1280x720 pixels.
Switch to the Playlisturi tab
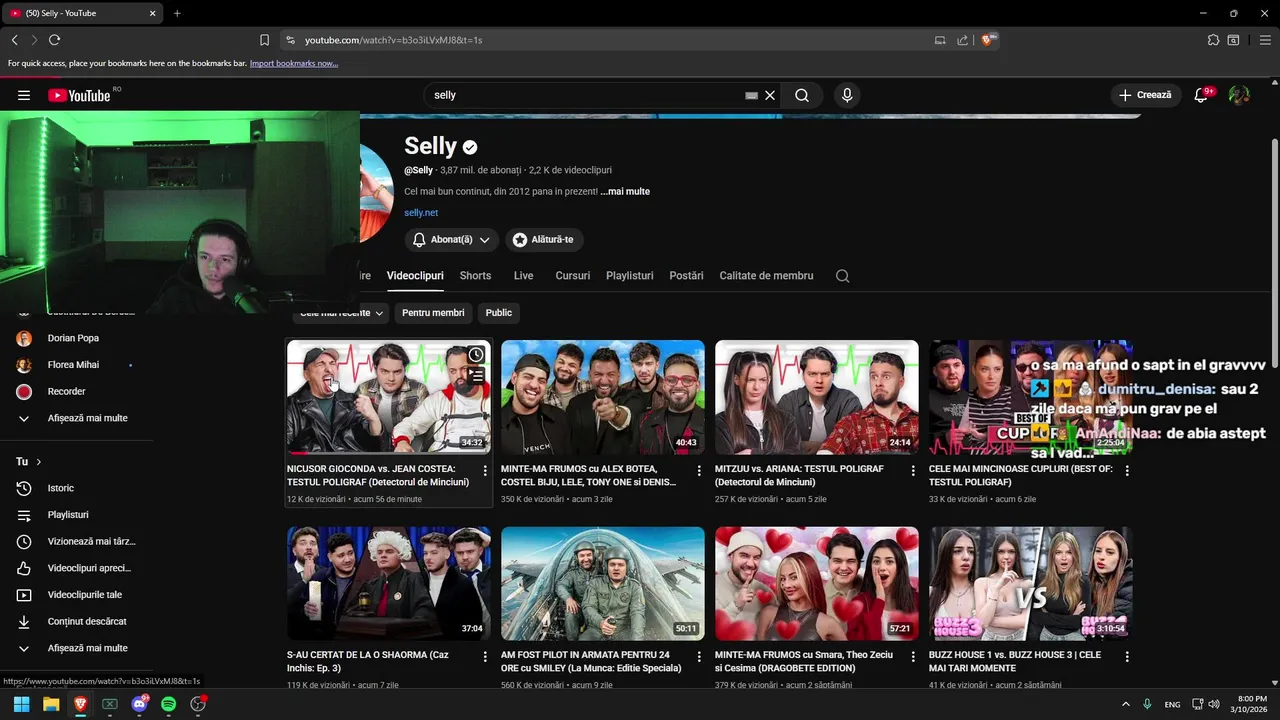tap(630, 276)
